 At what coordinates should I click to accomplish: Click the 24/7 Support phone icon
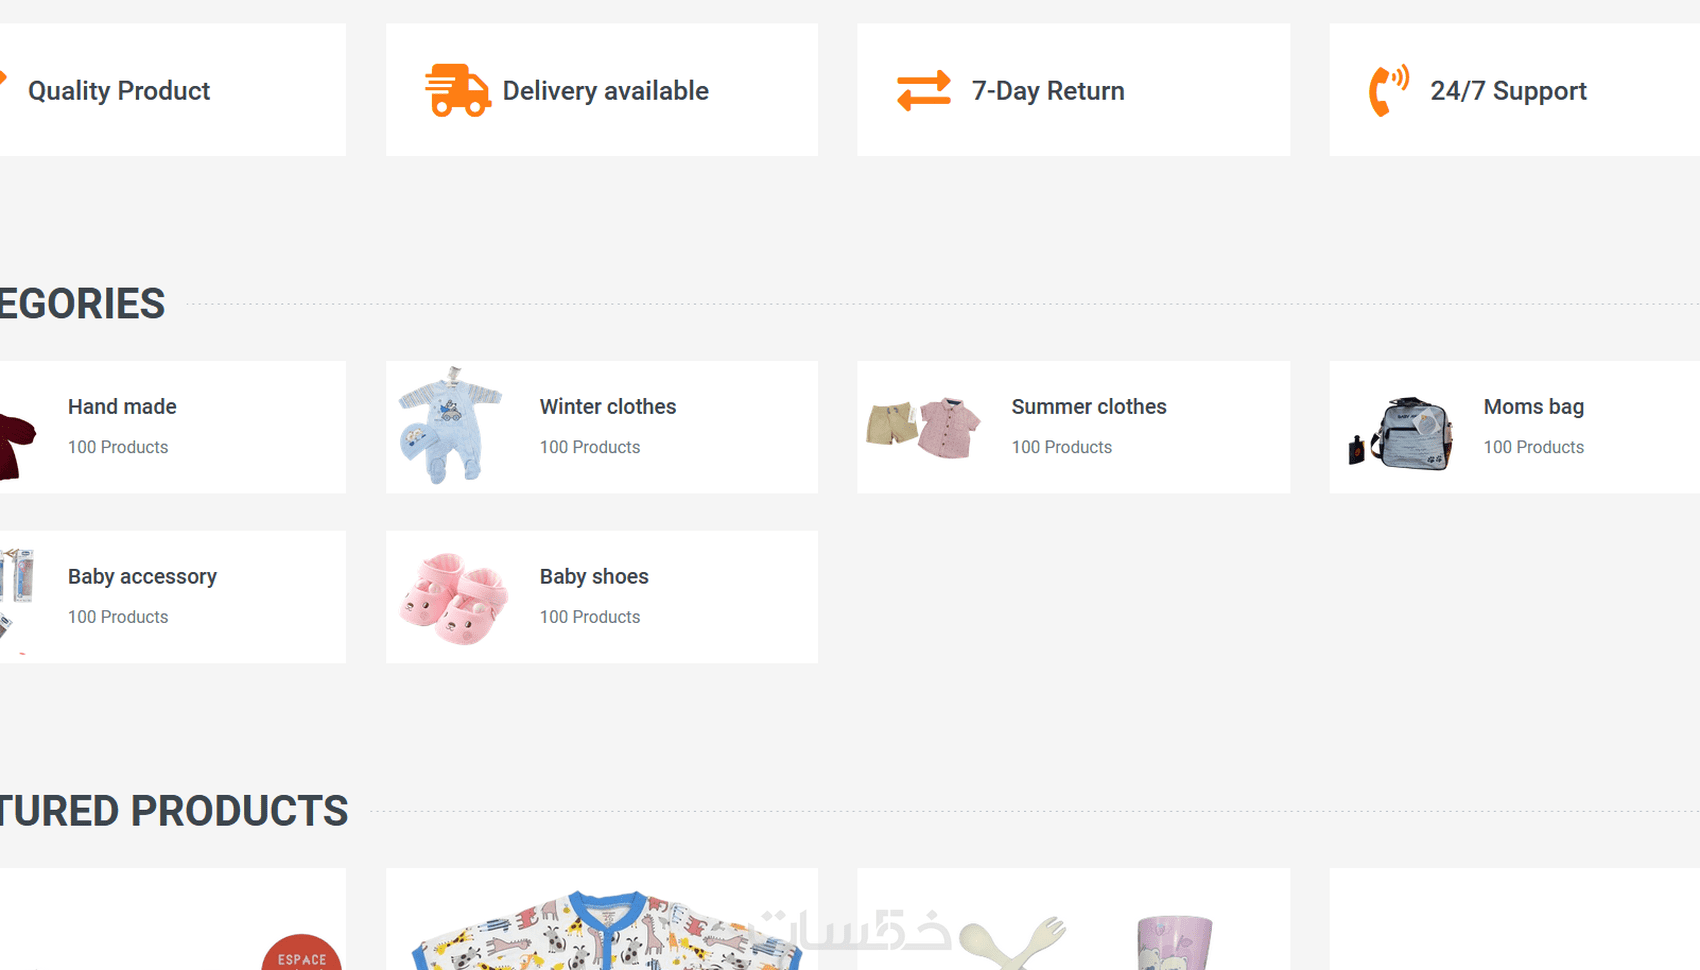pos(1389,91)
